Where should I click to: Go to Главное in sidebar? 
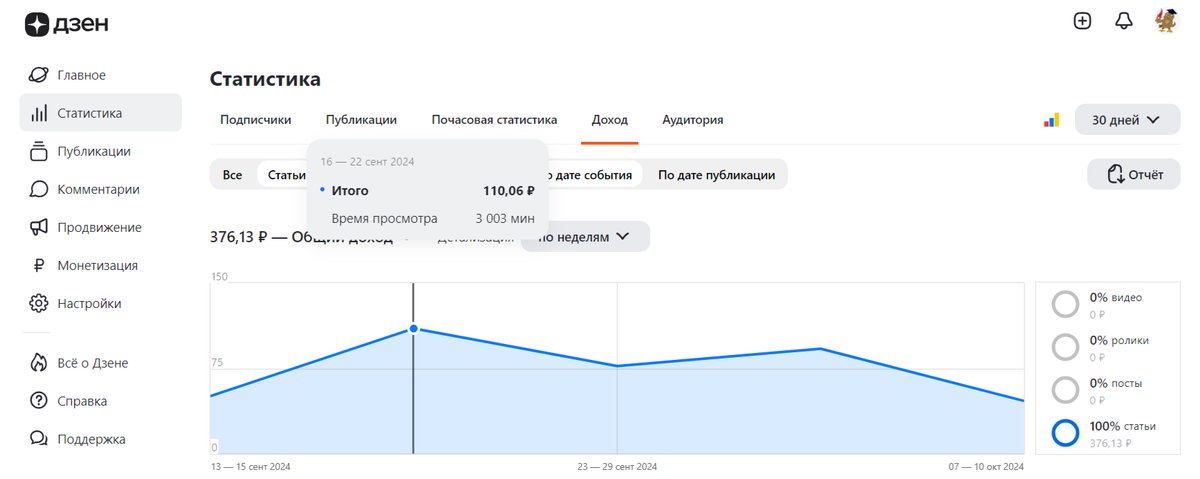(81, 75)
